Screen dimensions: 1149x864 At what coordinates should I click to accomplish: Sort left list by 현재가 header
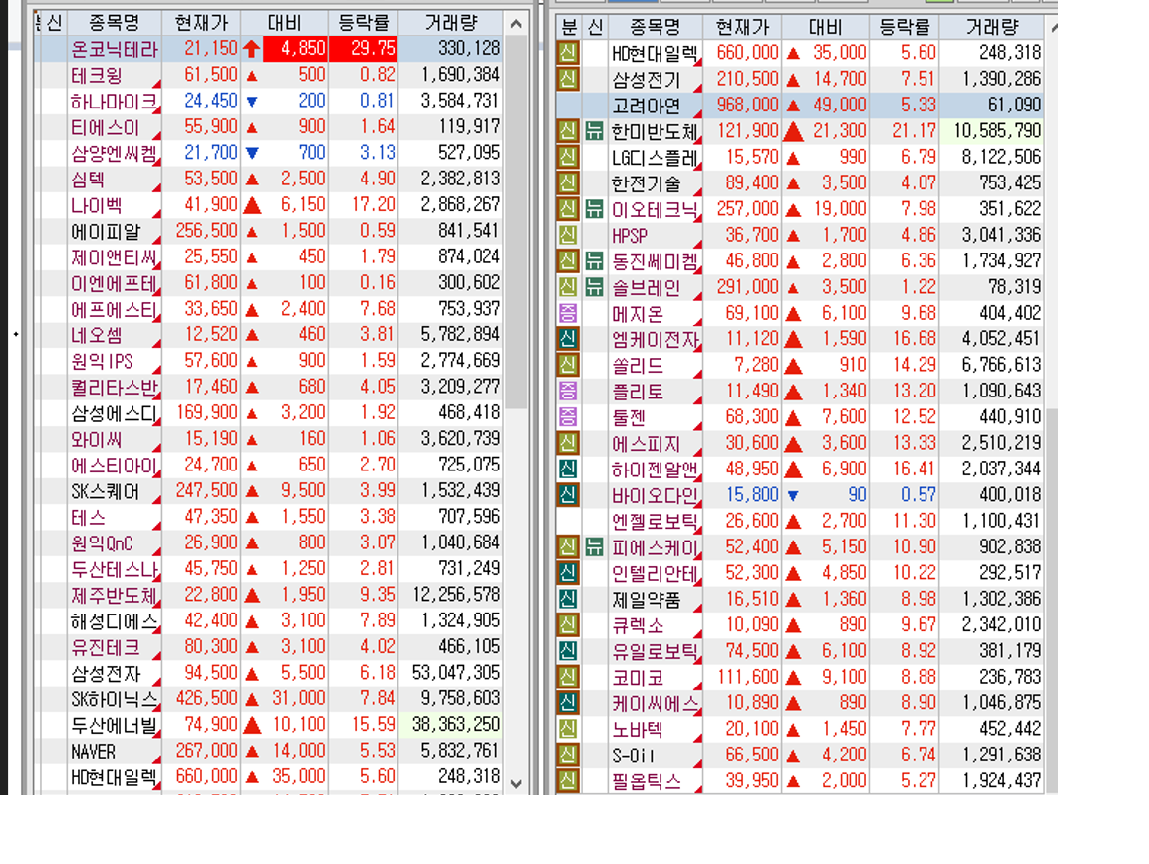(201, 23)
